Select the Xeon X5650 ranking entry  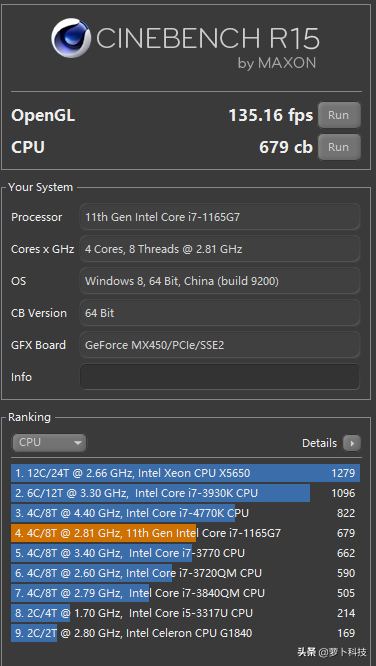(x=186, y=473)
